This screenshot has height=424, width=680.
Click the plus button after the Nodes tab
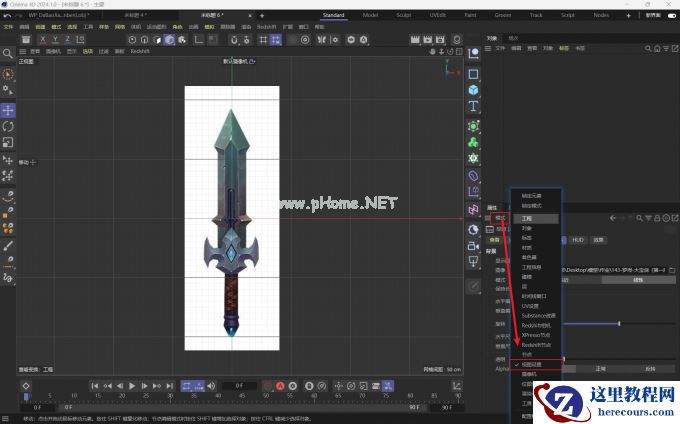click(628, 16)
